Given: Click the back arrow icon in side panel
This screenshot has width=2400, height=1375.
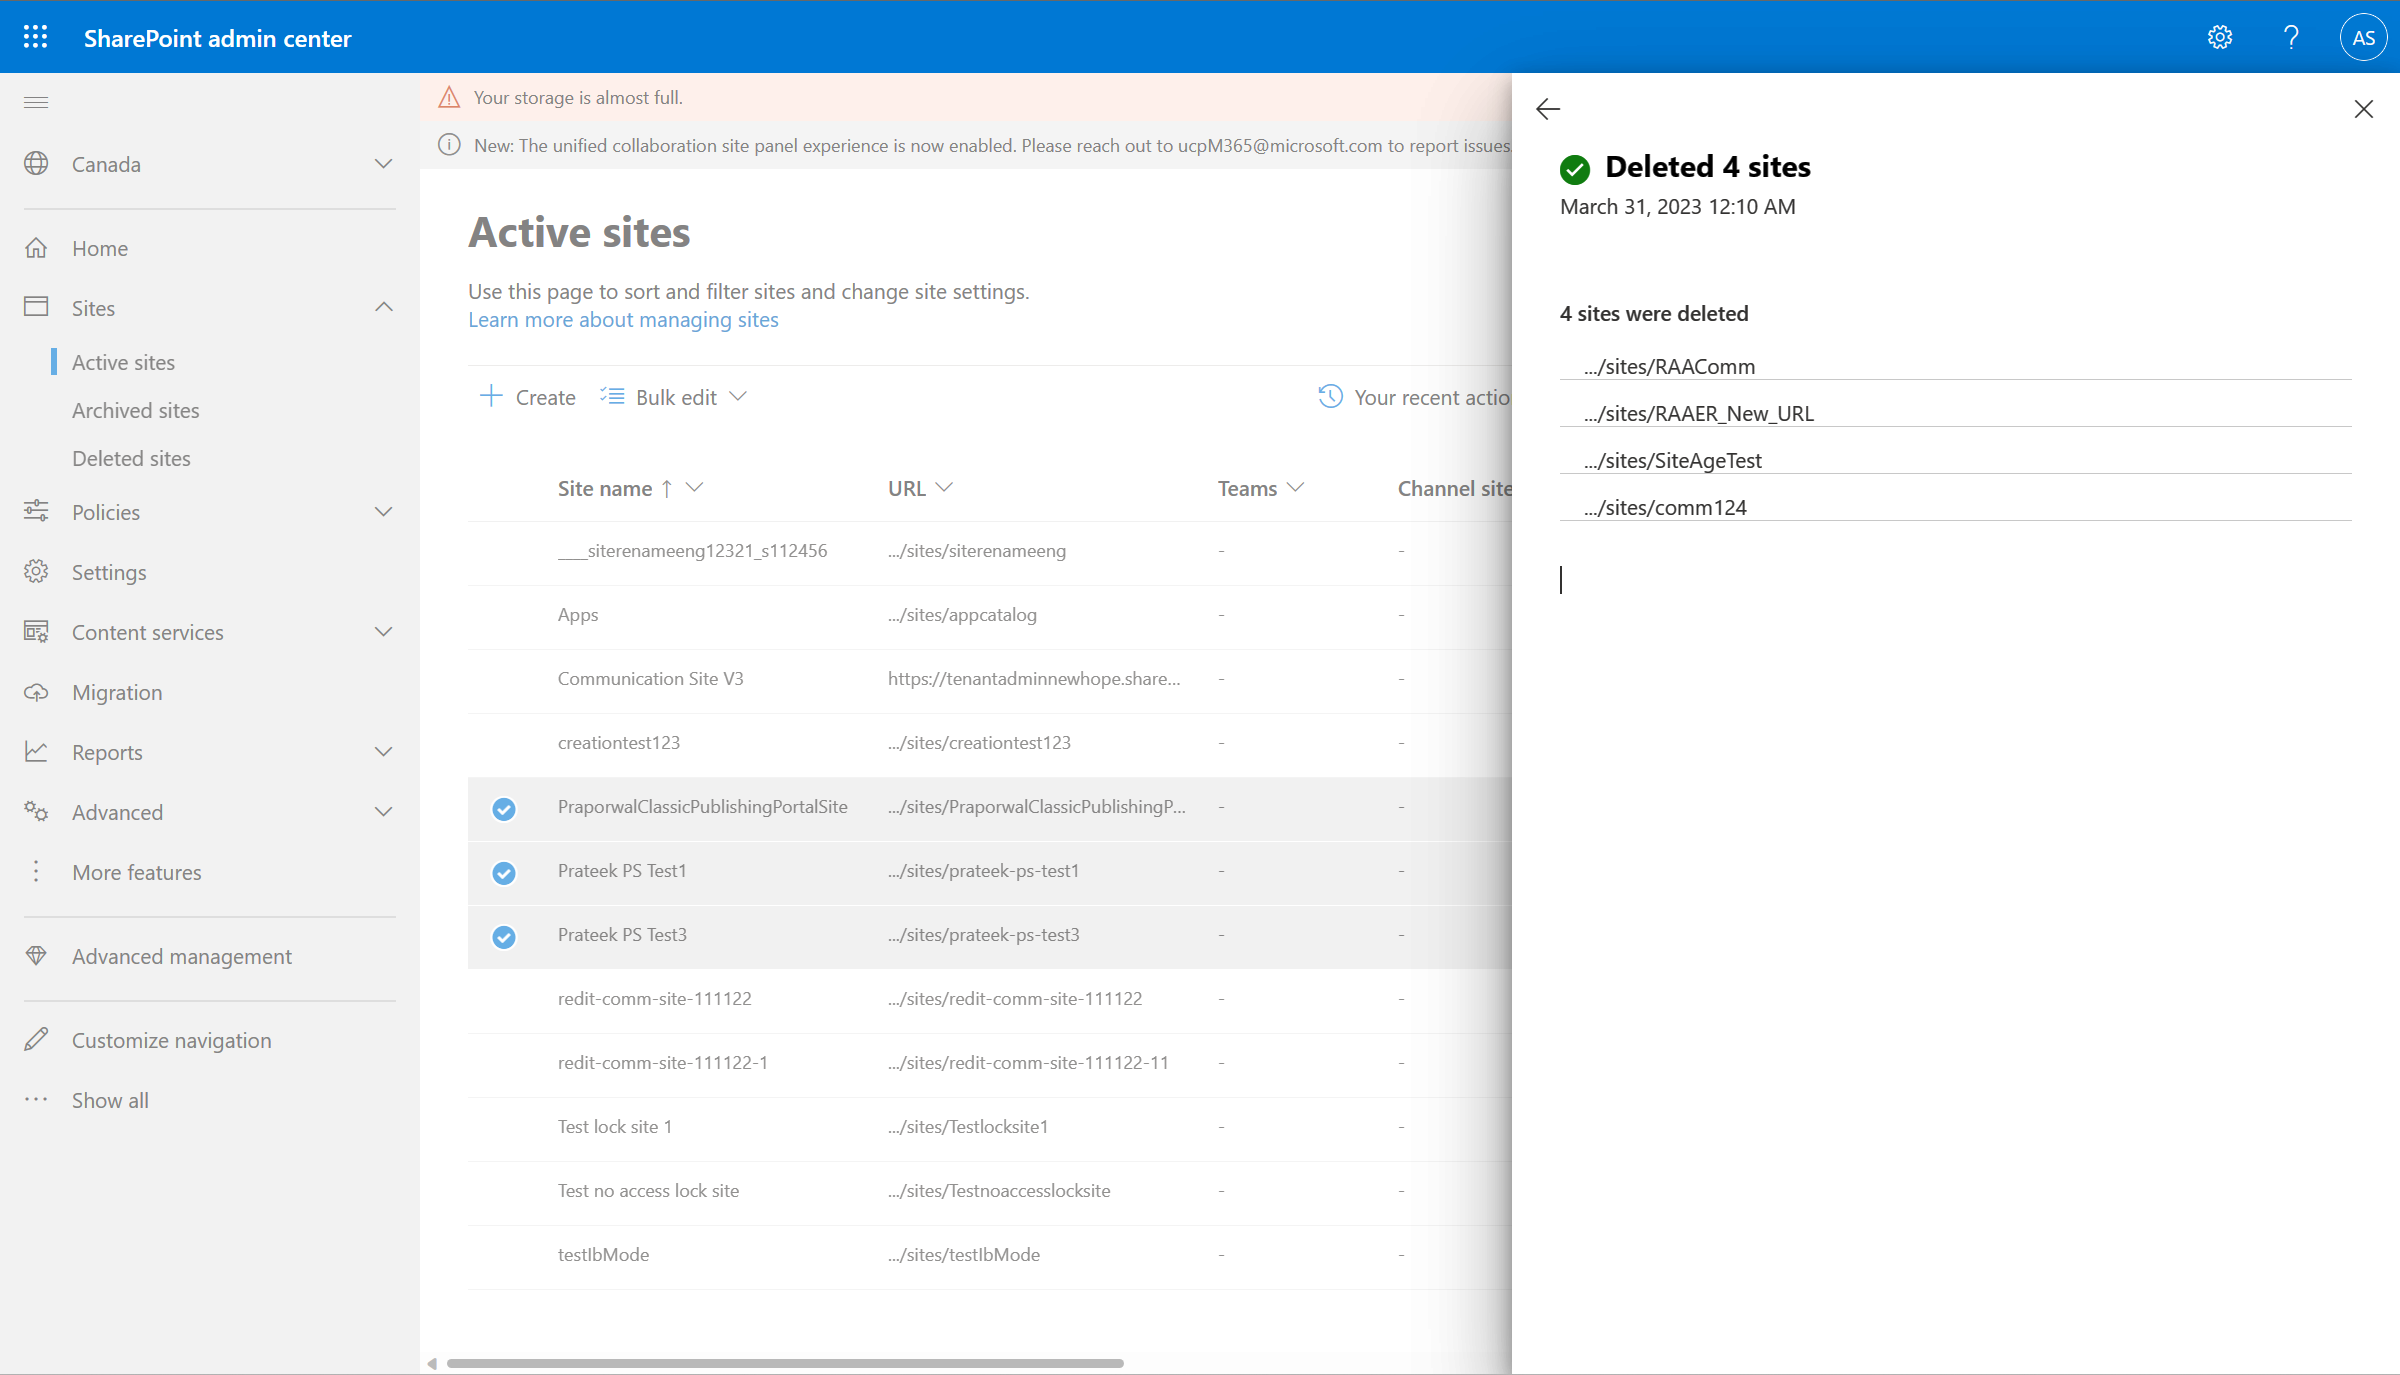Looking at the screenshot, I should pos(1546,109).
